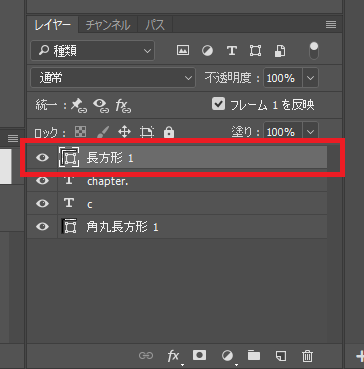Filter for shape layers icon
This screenshot has height=369, width=364.
255,51
